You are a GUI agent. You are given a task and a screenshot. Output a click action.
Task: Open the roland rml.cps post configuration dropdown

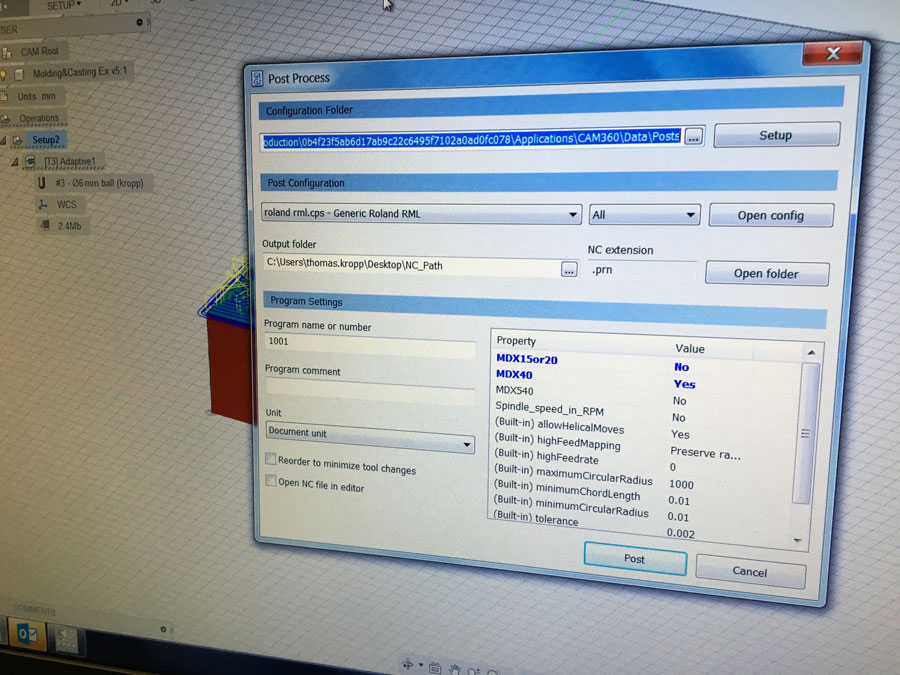pyautogui.click(x=421, y=214)
